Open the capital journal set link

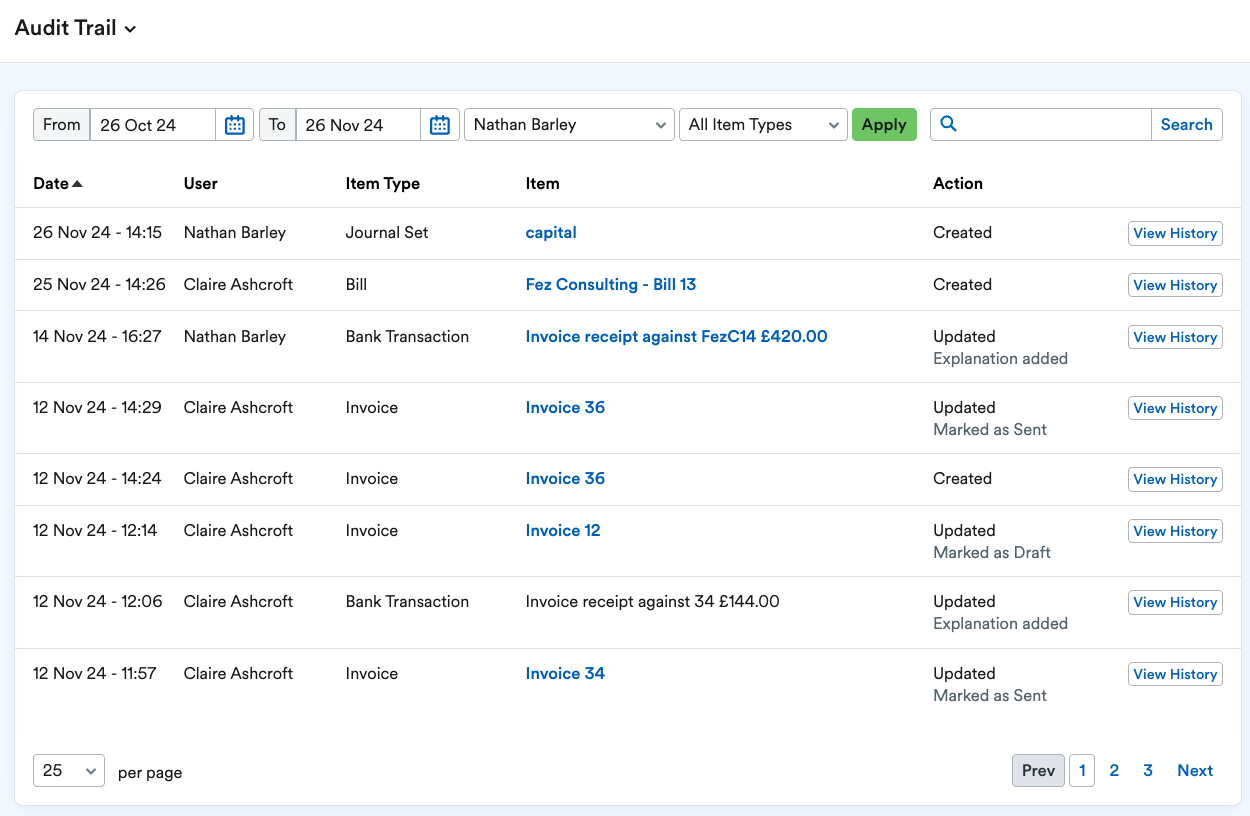[551, 232]
